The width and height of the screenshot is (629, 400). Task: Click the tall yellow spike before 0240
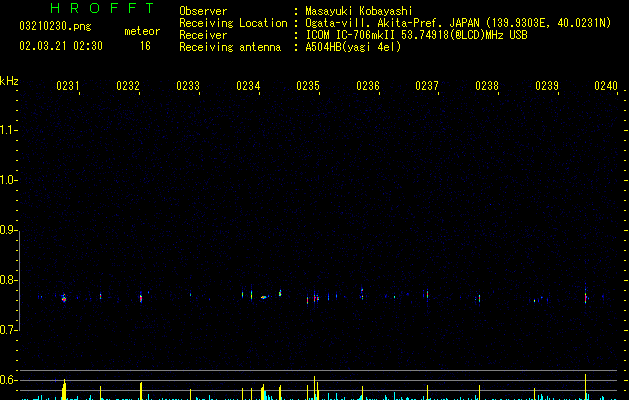(586, 387)
